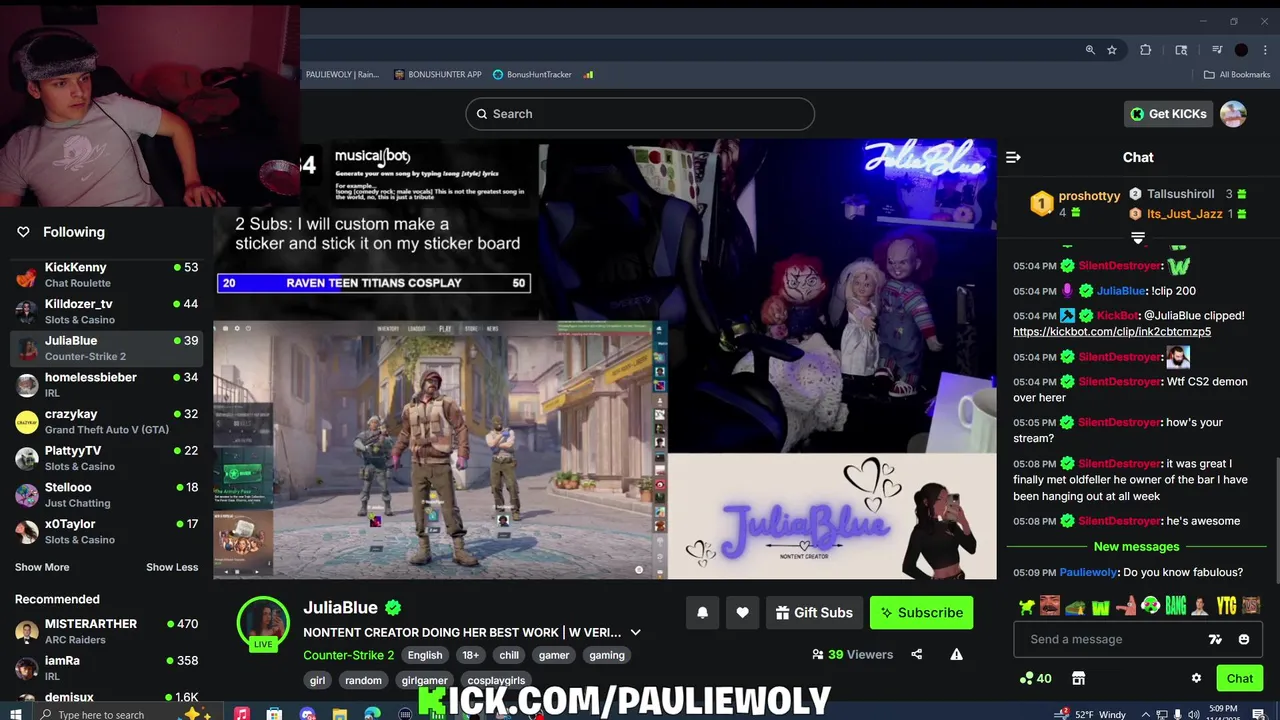1280x720 pixels.
Task: Collapse chat with the arrow icon
Action: pyautogui.click(x=1013, y=157)
